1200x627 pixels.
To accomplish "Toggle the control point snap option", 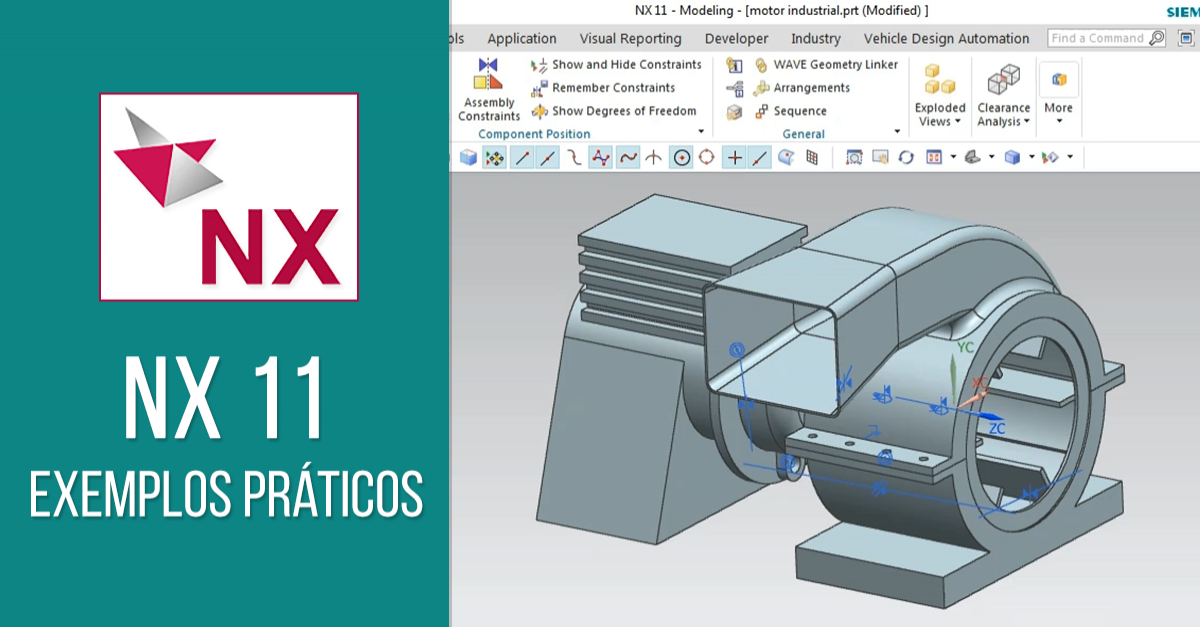I will tap(600, 157).
